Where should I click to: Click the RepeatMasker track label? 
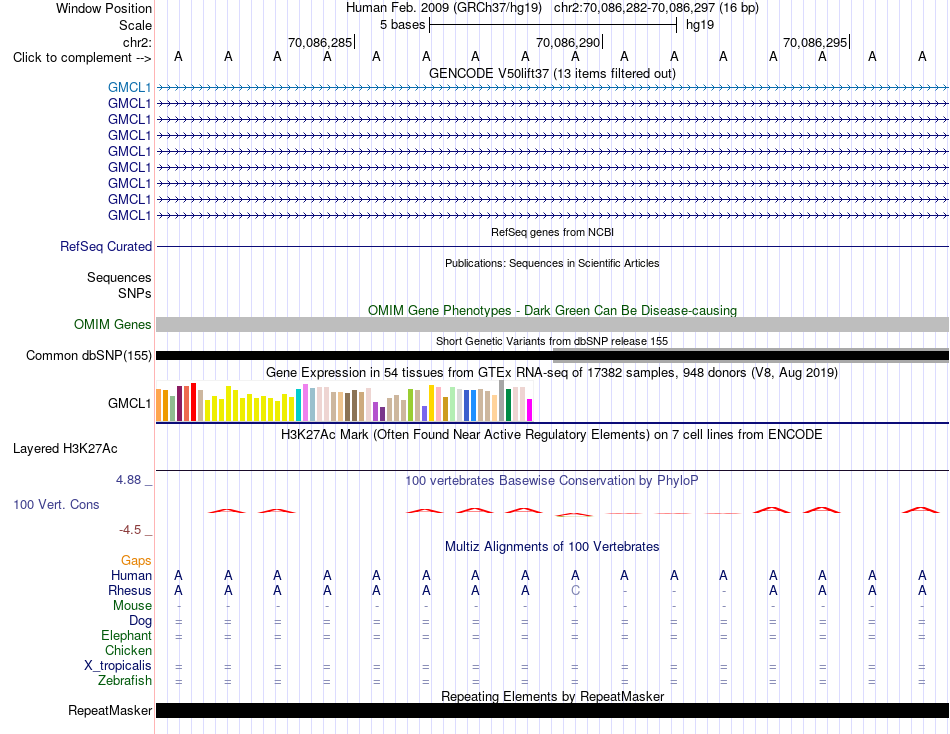click(110, 710)
